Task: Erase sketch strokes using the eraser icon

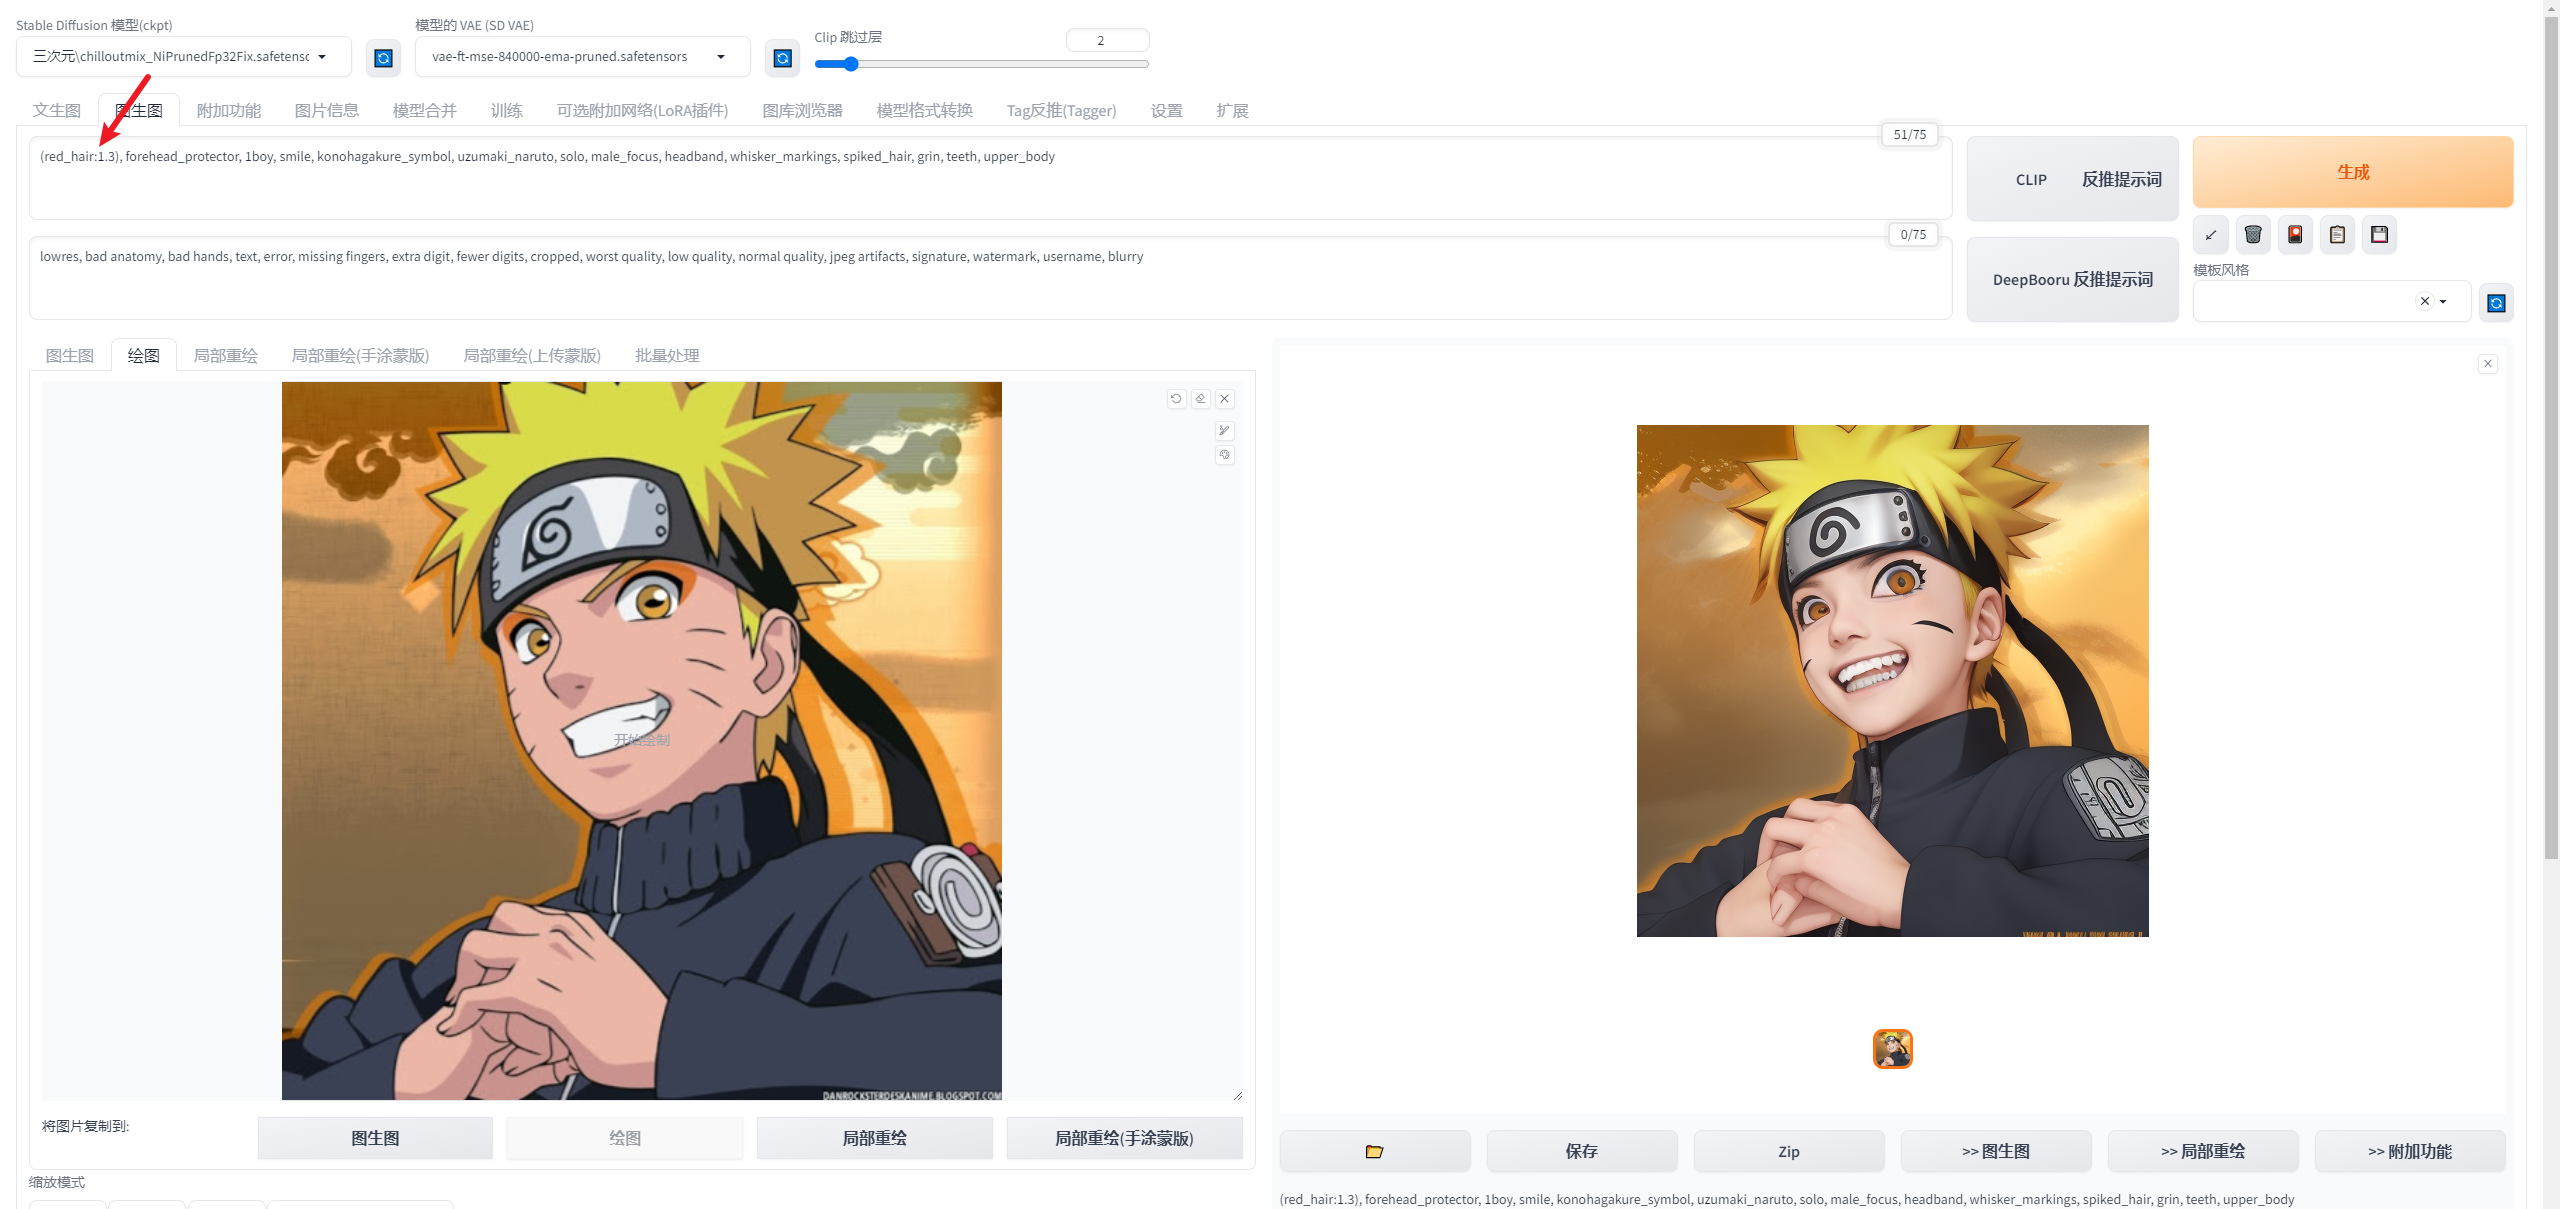Action: point(1200,398)
